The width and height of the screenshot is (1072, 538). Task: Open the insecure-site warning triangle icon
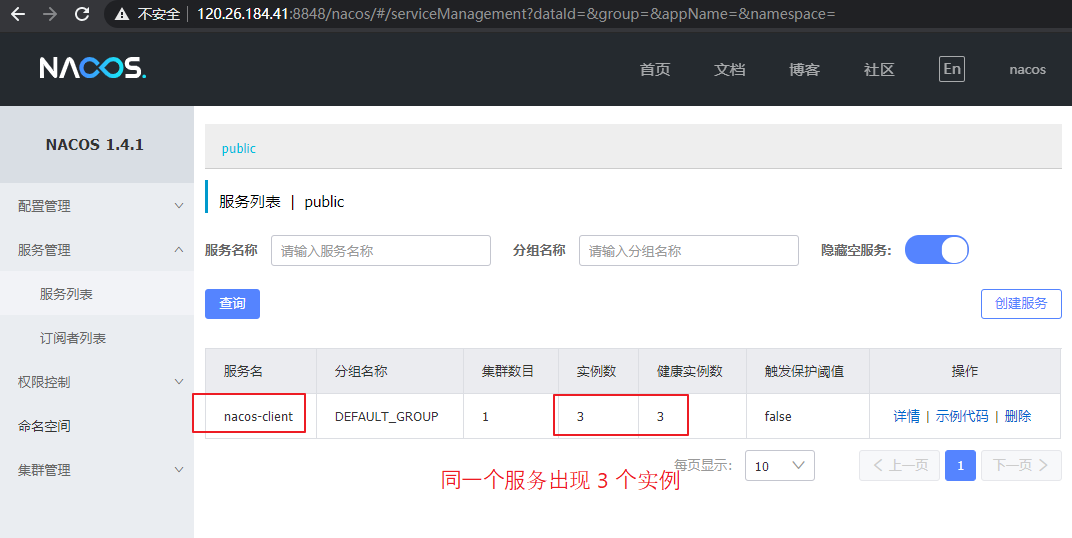pyautogui.click(x=122, y=14)
